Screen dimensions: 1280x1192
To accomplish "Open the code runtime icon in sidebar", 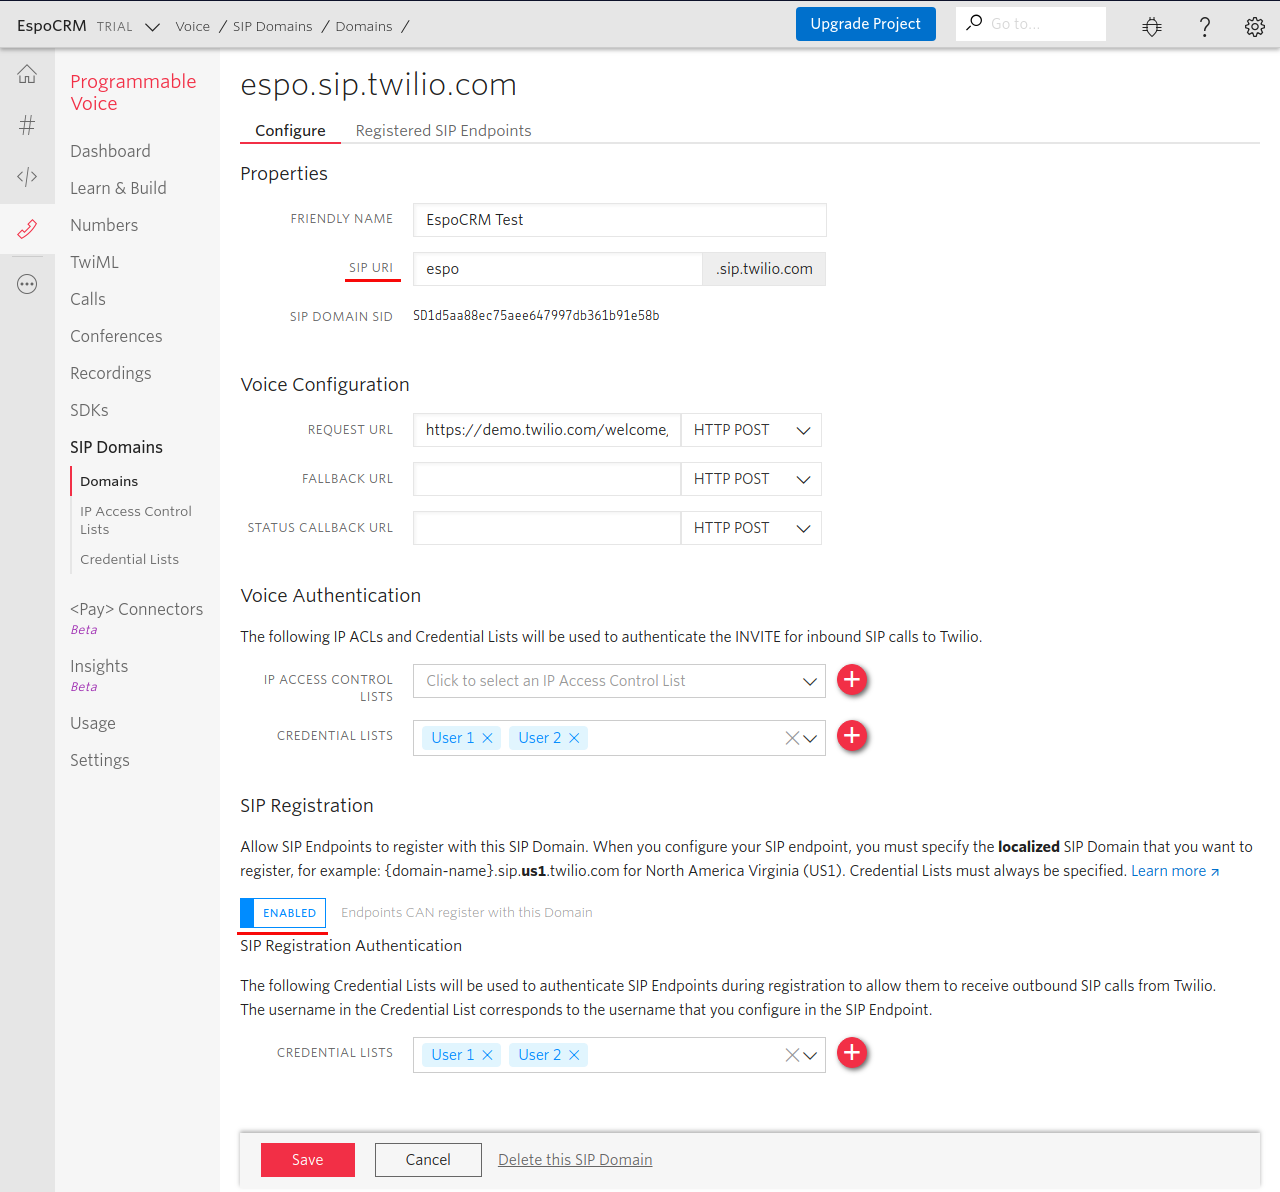I will 27,177.
